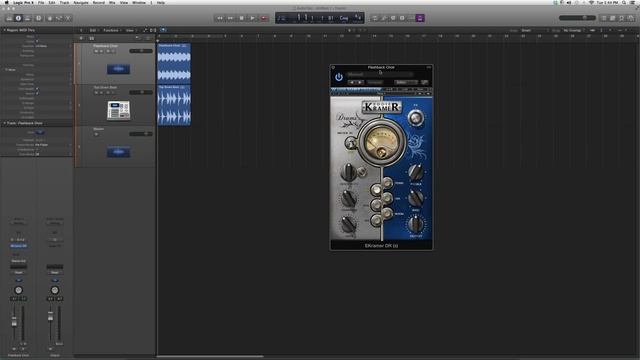The image size is (640, 360).
Task: Select the Flashback Choir region in timeline
Action: click(174, 63)
